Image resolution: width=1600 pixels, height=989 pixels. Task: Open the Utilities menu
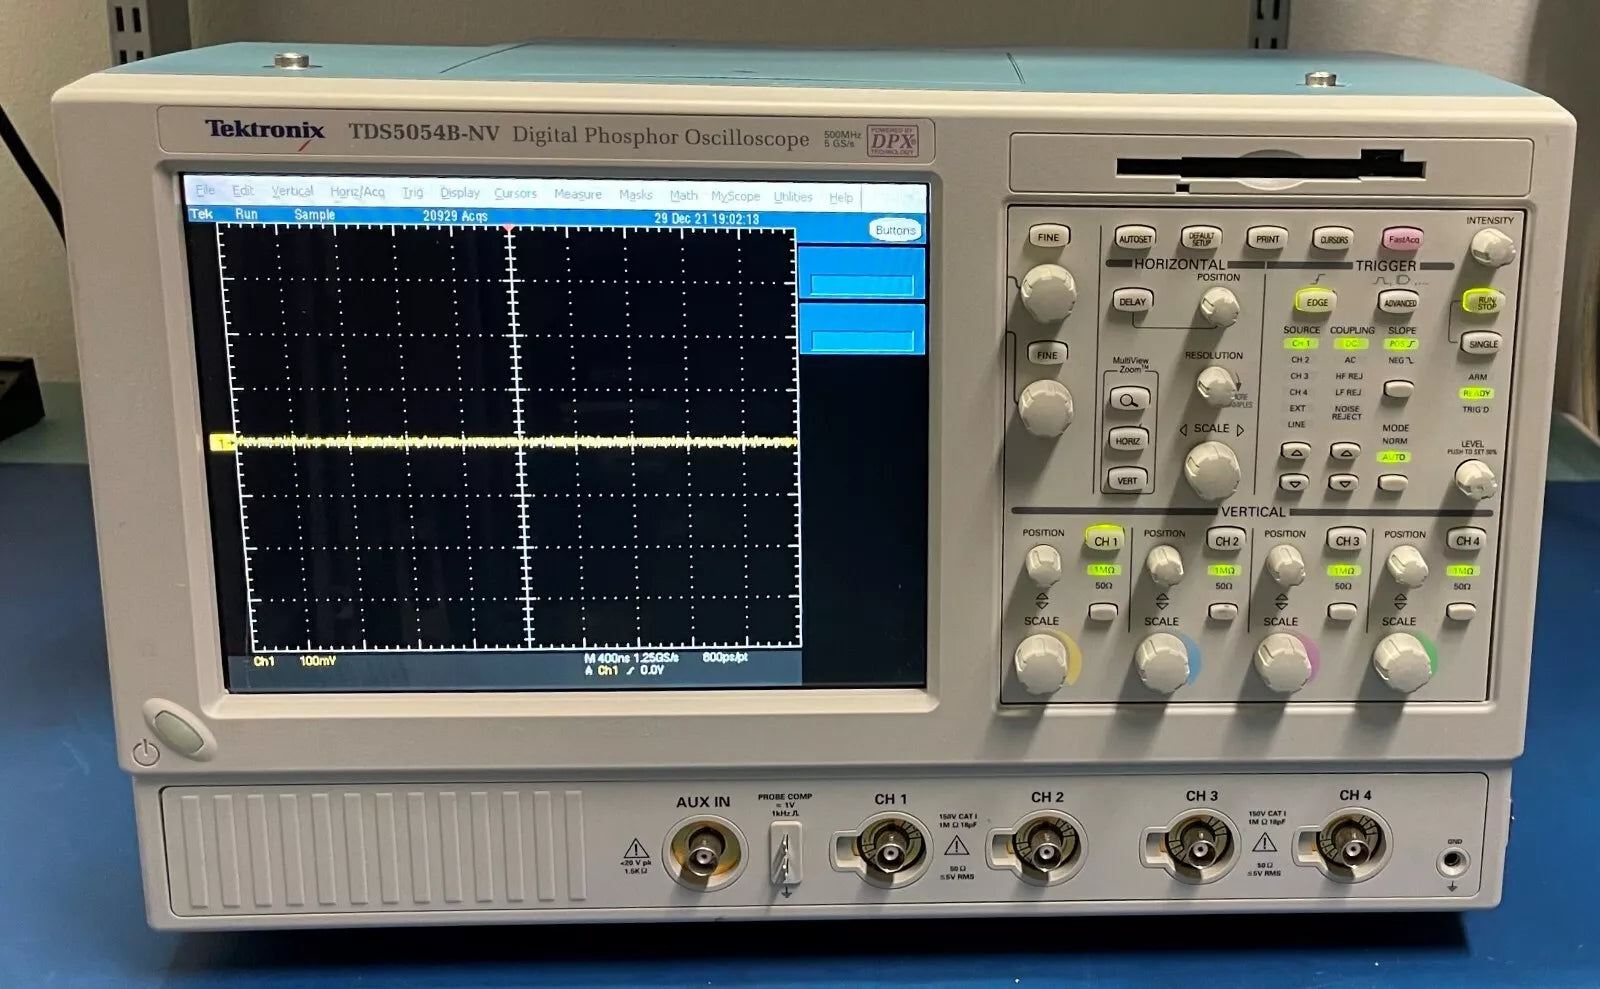(792, 197)
